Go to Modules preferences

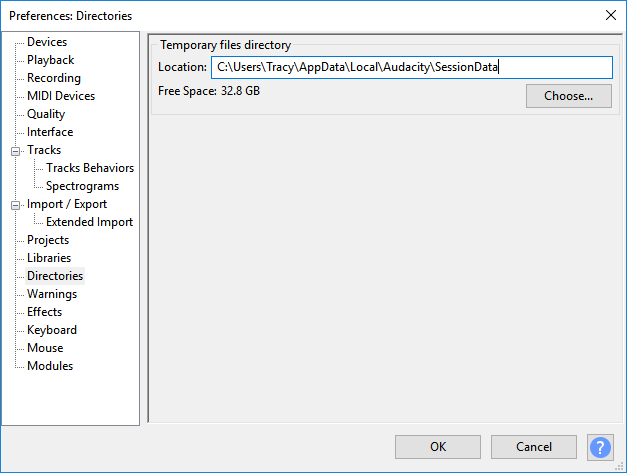click(x=50, y=366)
